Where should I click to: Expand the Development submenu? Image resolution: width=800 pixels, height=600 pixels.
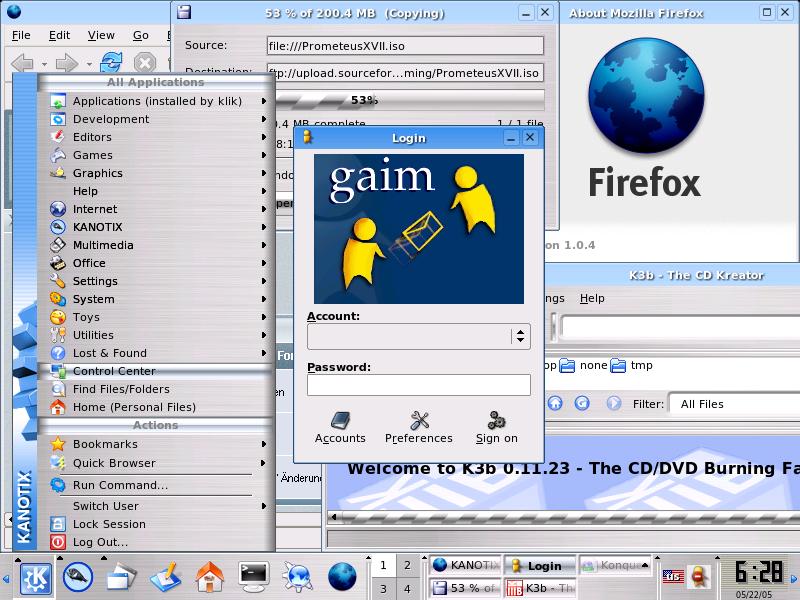pos(156,119)
